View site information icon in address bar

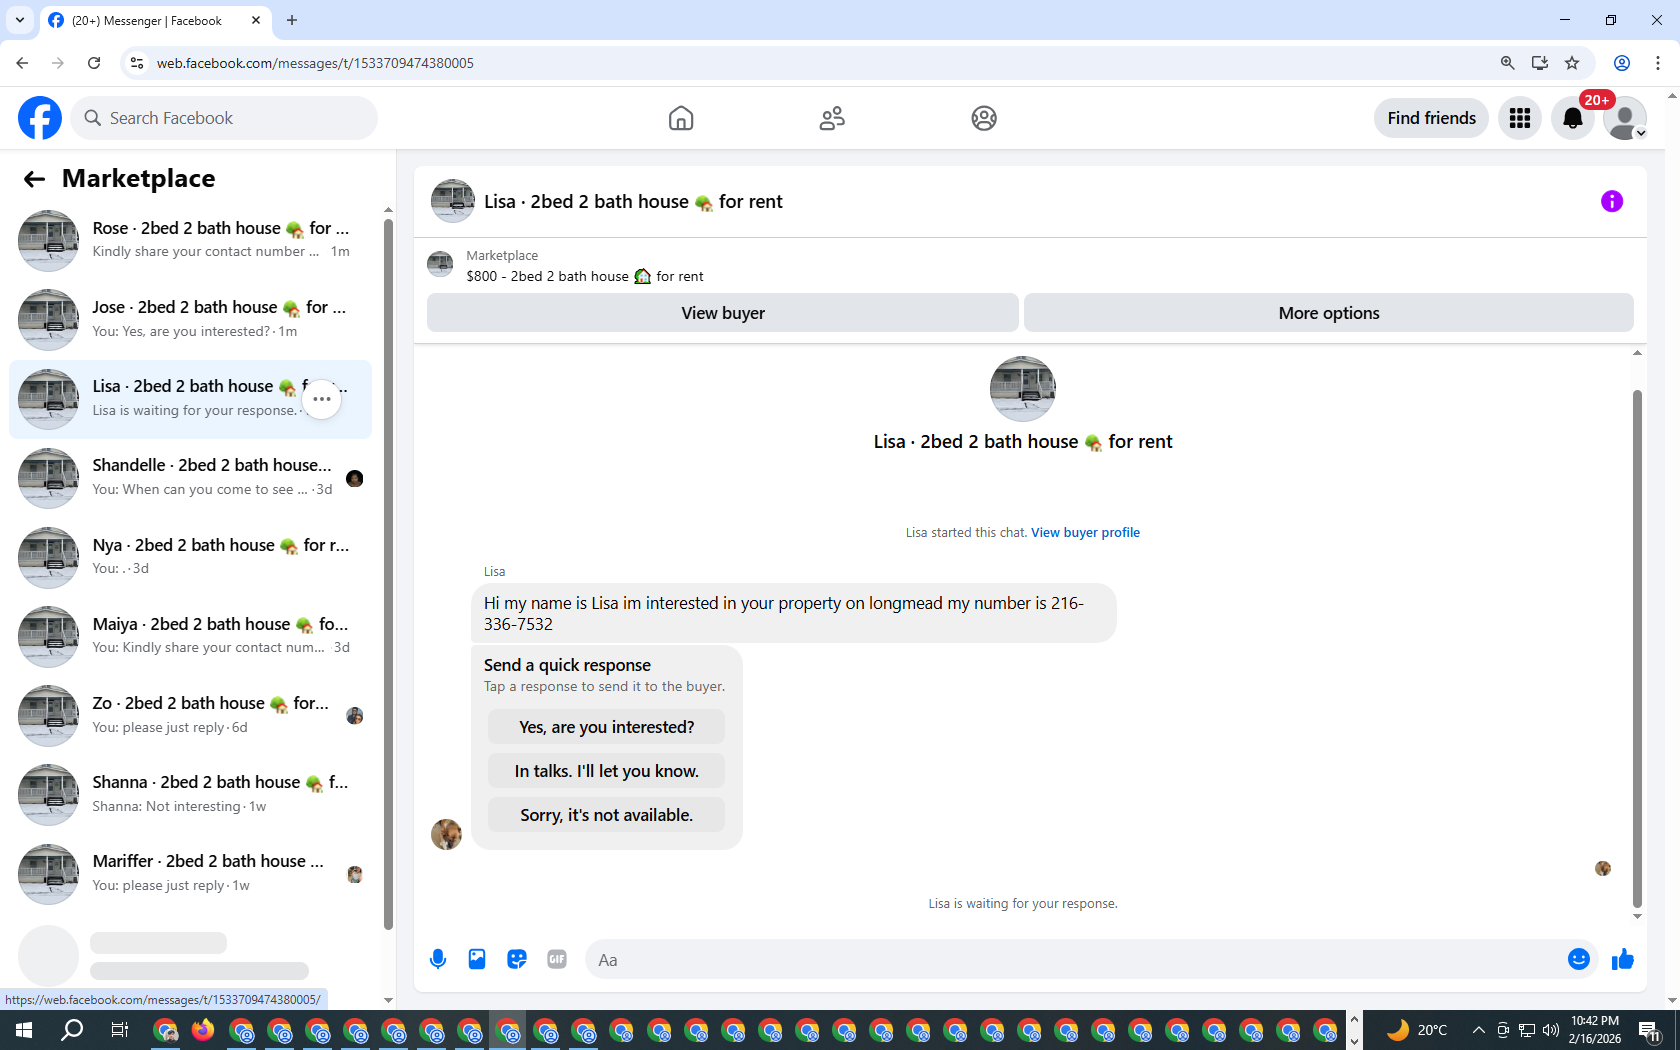click(137, 63)
